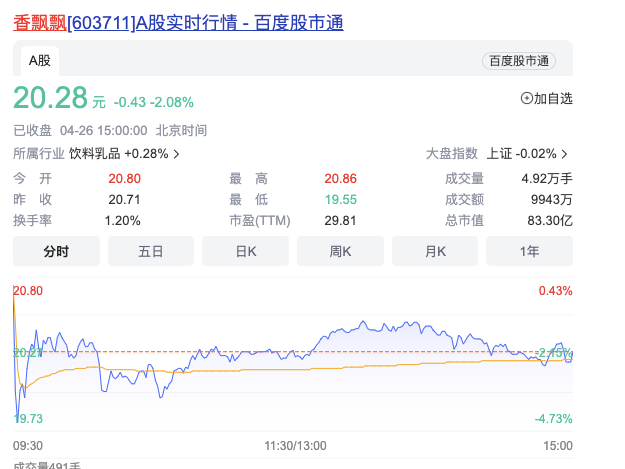Click the 09:30 opening time axis label
The image size is (625, 469).
tap(28, 445)
